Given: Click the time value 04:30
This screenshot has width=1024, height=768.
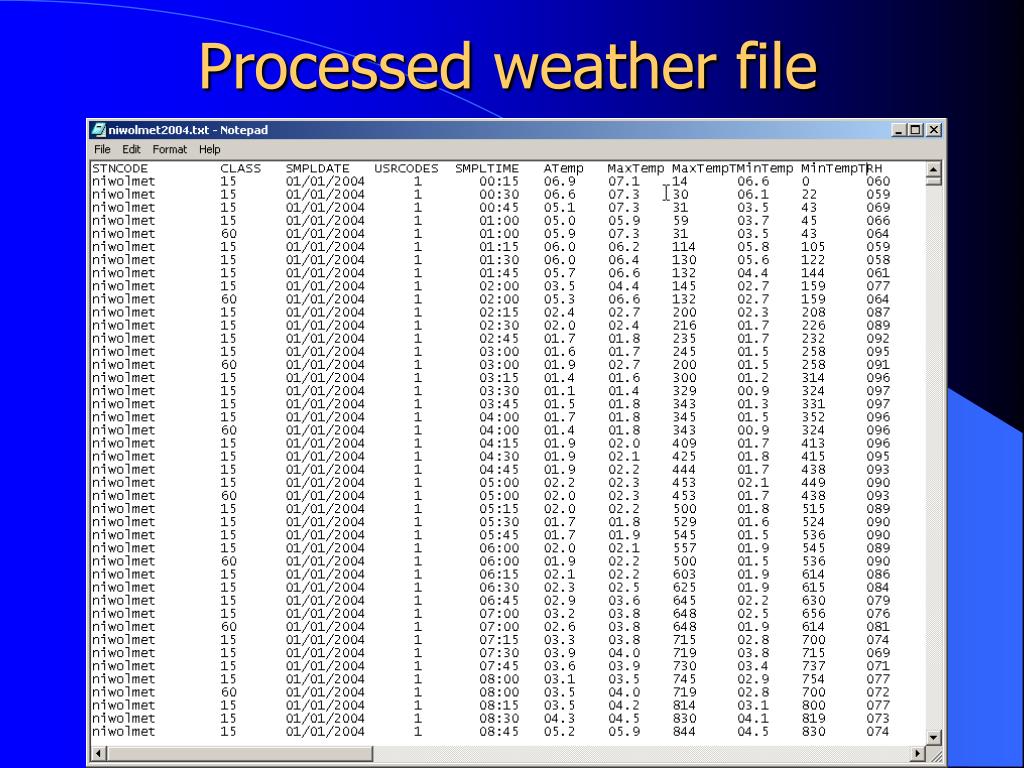Looking at the screenshot, I should pos(499,456).
